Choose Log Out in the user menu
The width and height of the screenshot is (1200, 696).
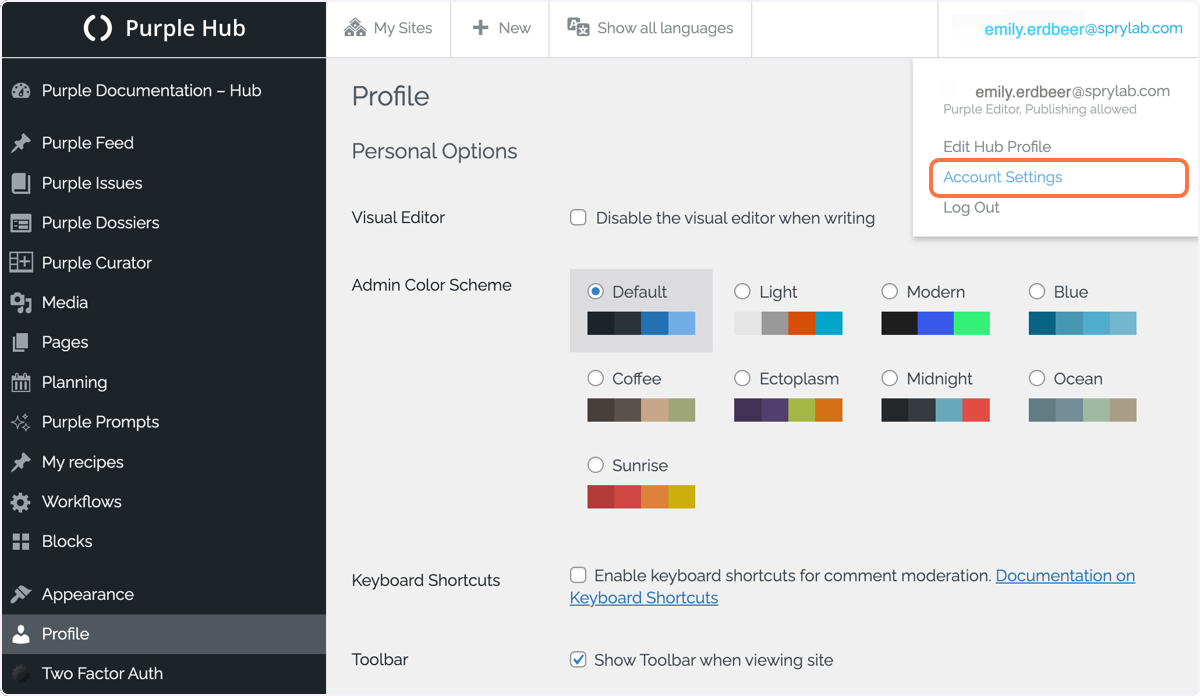tap(972, 207)
